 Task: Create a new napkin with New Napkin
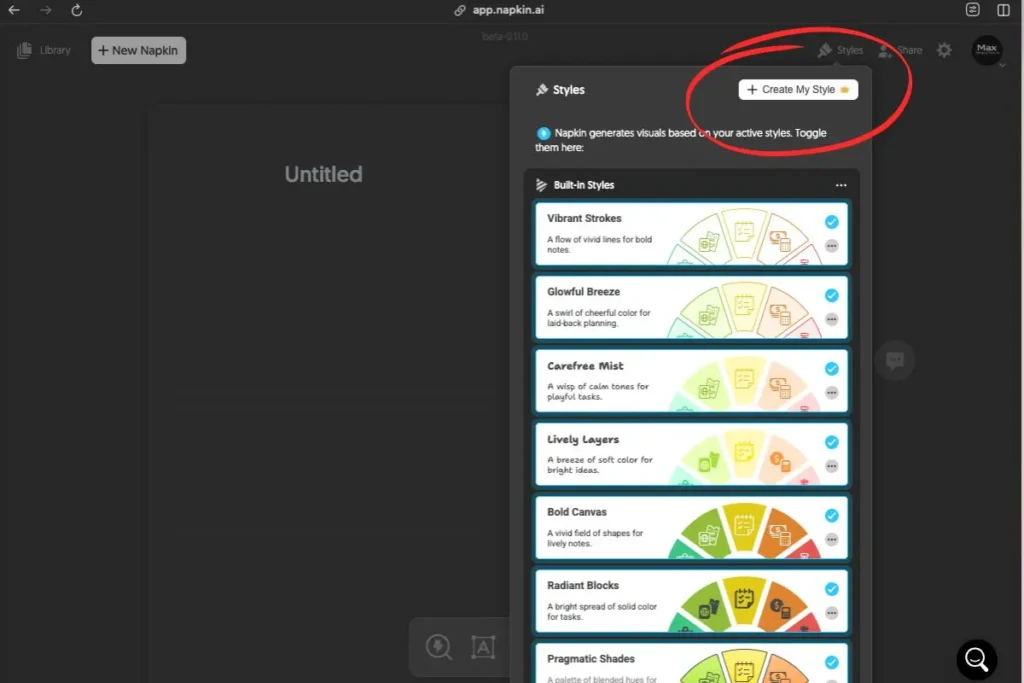[x=138, y=50]
